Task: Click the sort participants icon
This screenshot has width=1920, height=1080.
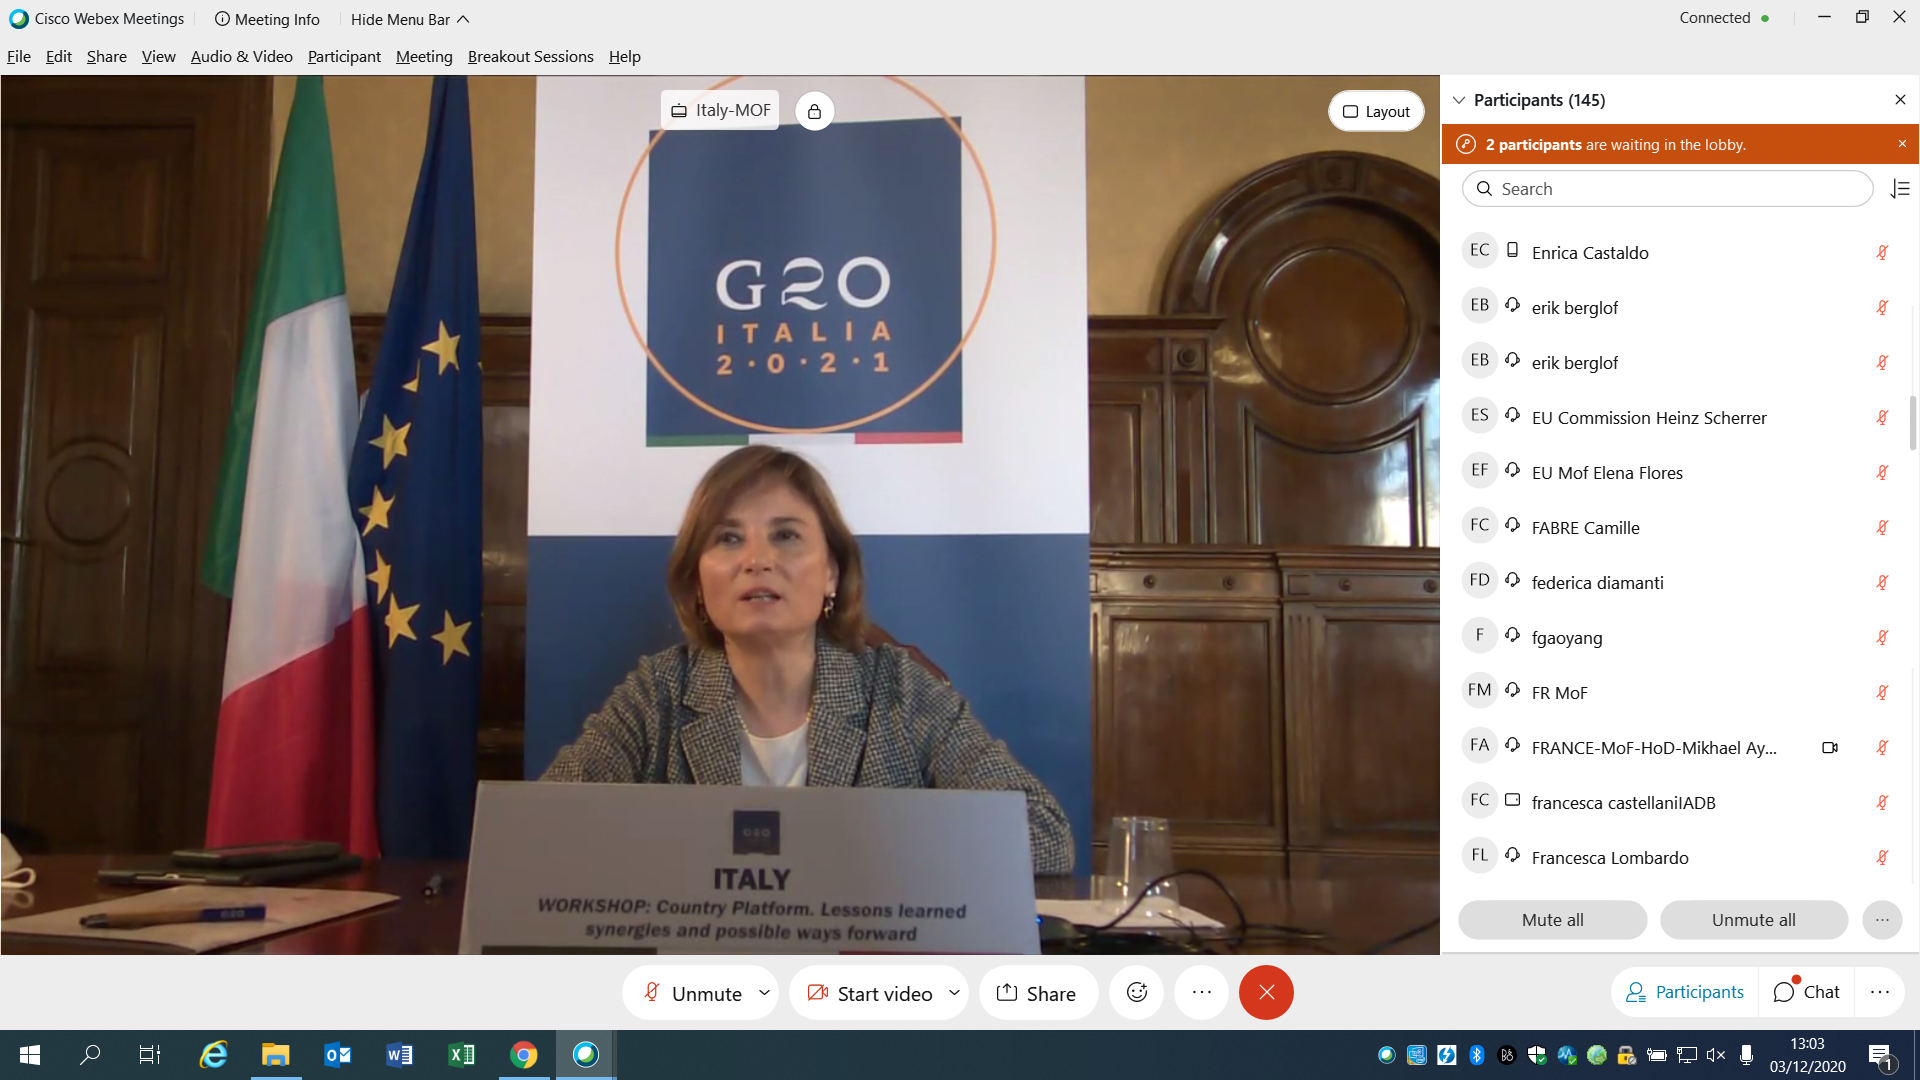Action: click(x=1900, y=189)
